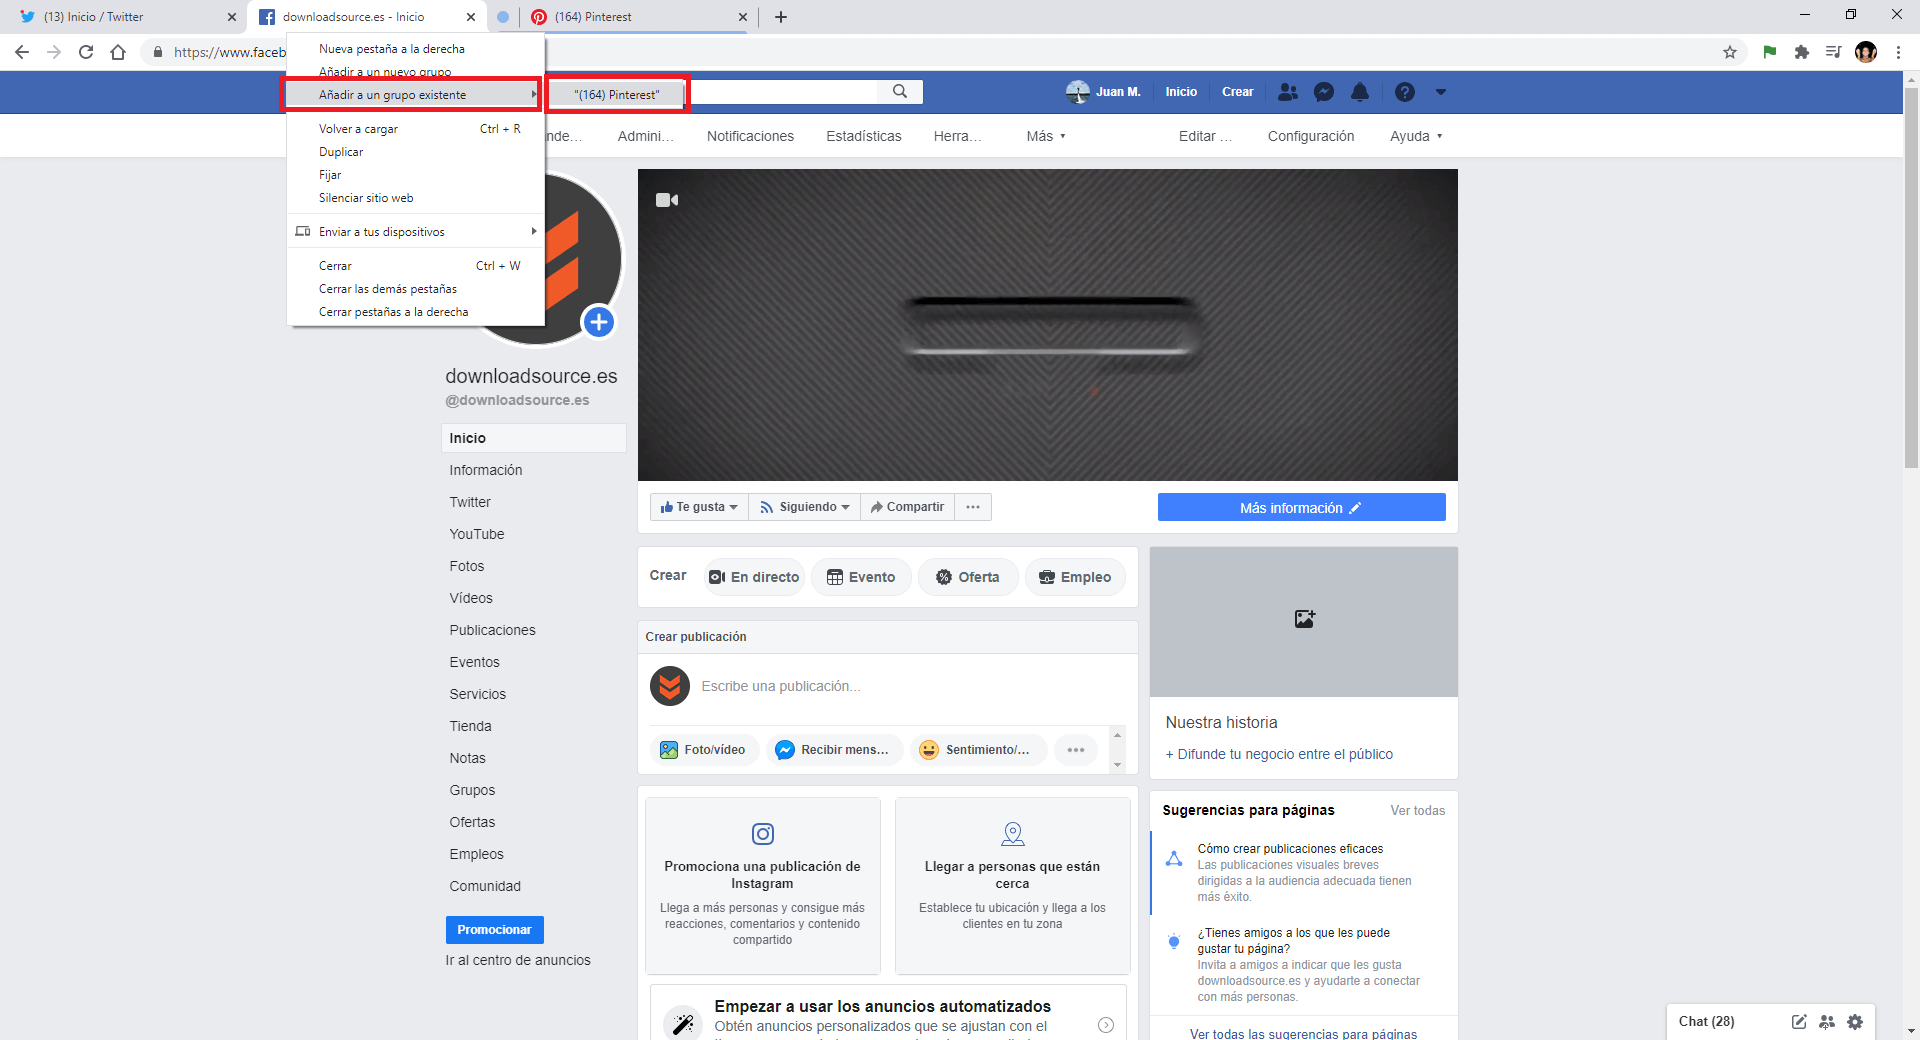Click the browser back arrow
This screenshot has height=1040, width=1920.
point(22,52)
